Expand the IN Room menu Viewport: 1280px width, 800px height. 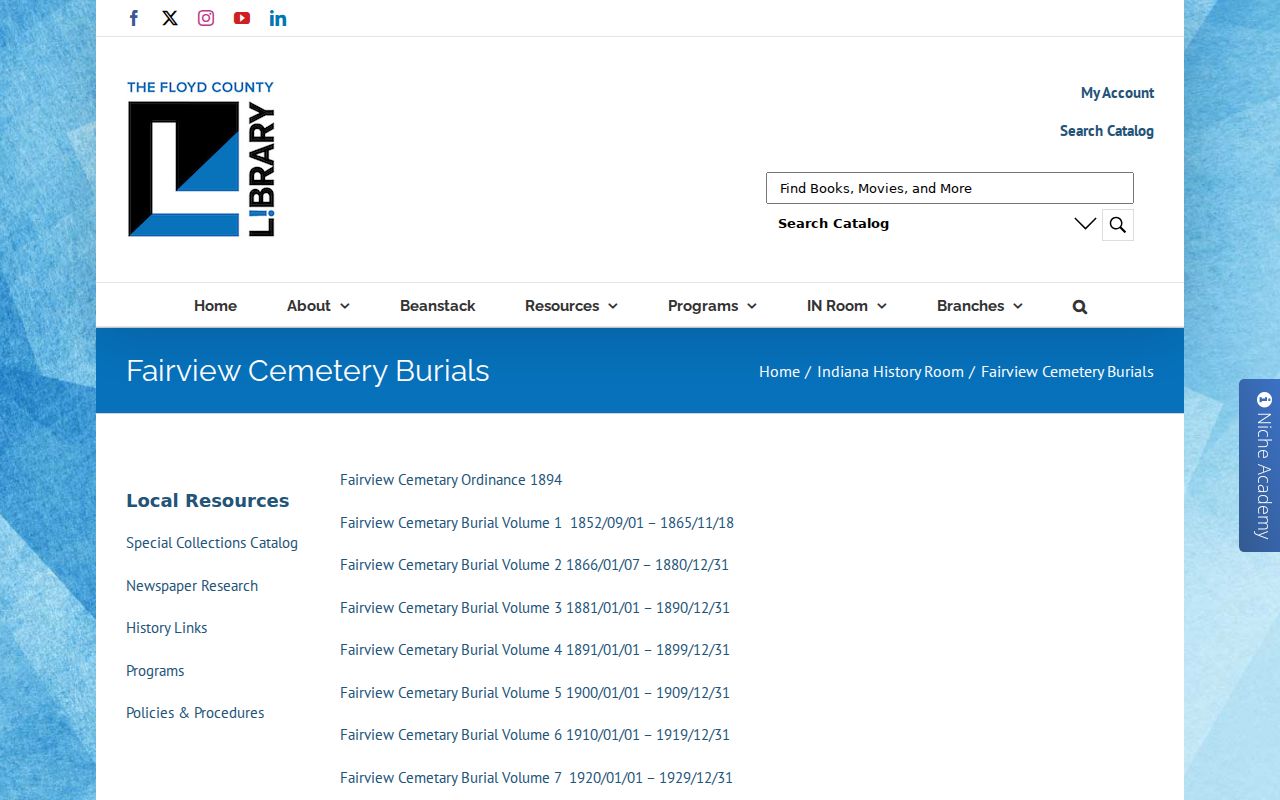point(847,306)
